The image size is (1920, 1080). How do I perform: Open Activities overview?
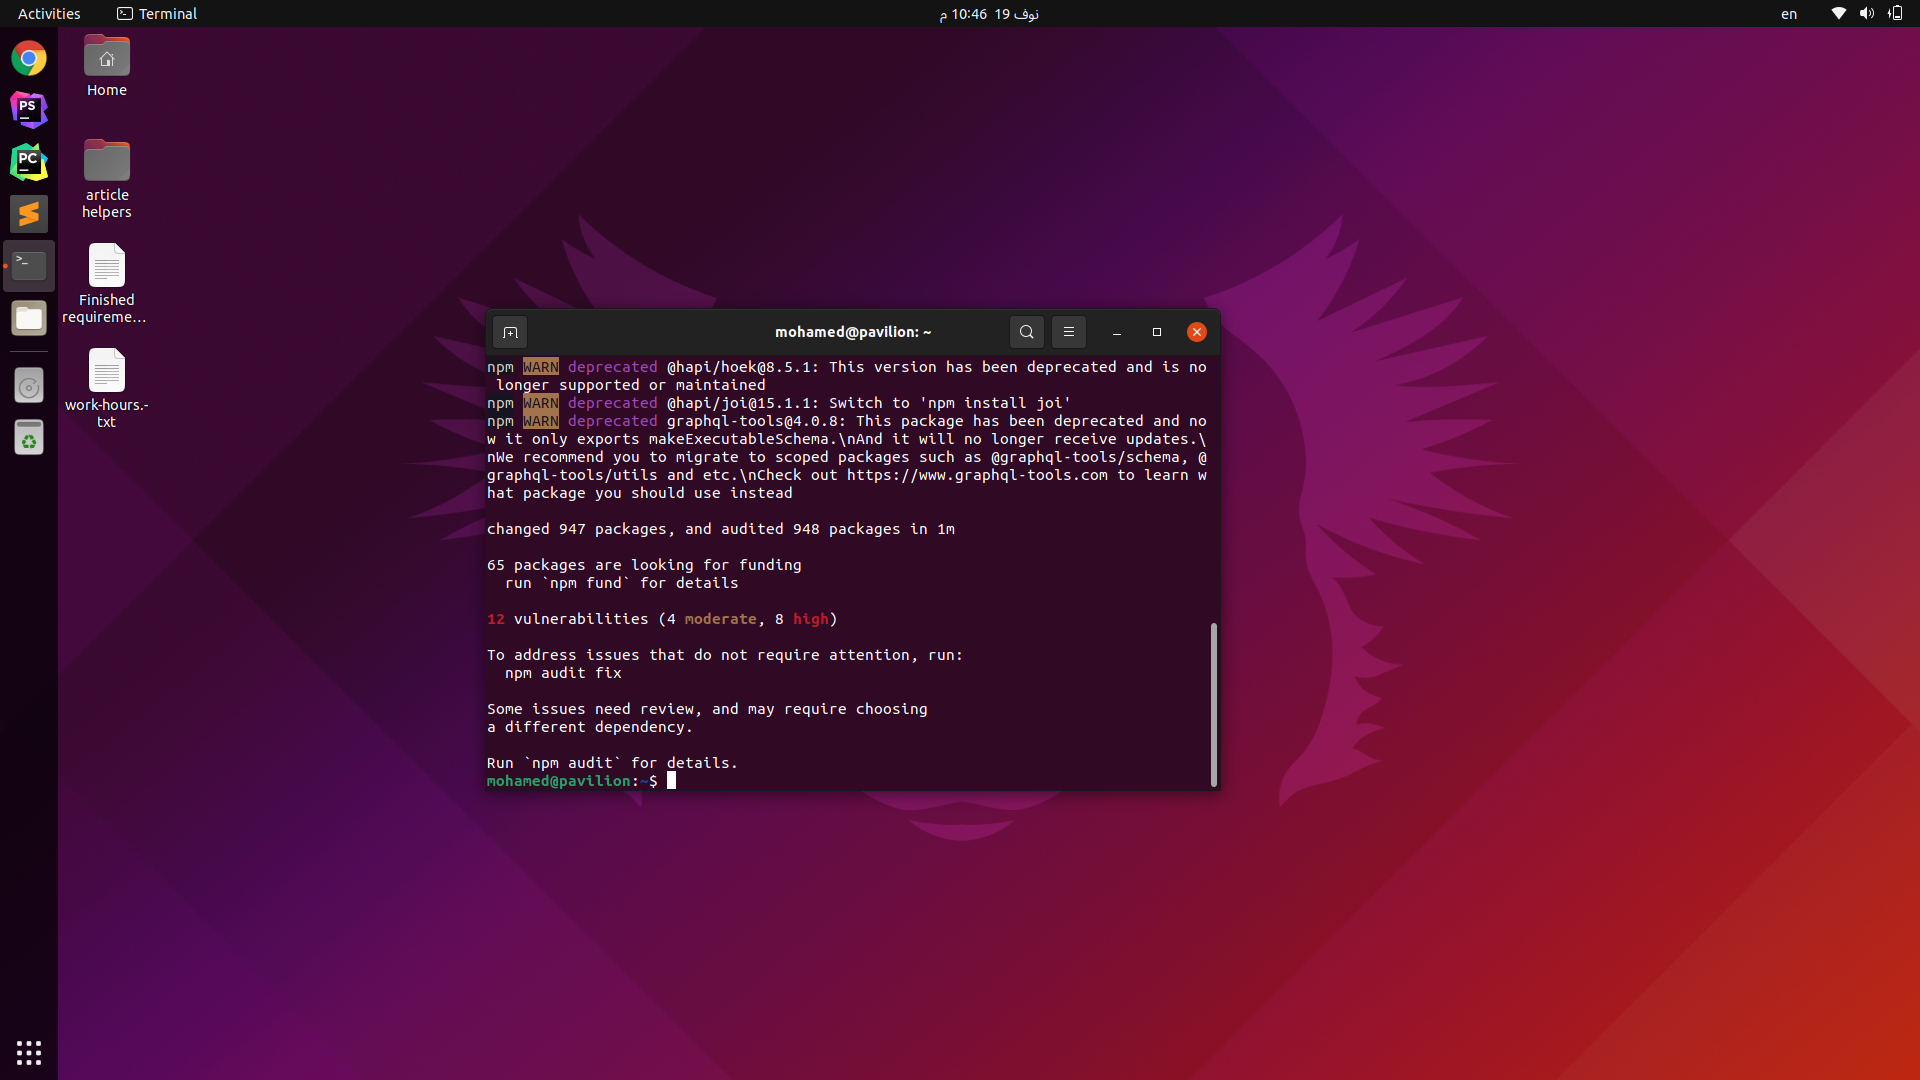pyautogui.click(x=49, y=14)
